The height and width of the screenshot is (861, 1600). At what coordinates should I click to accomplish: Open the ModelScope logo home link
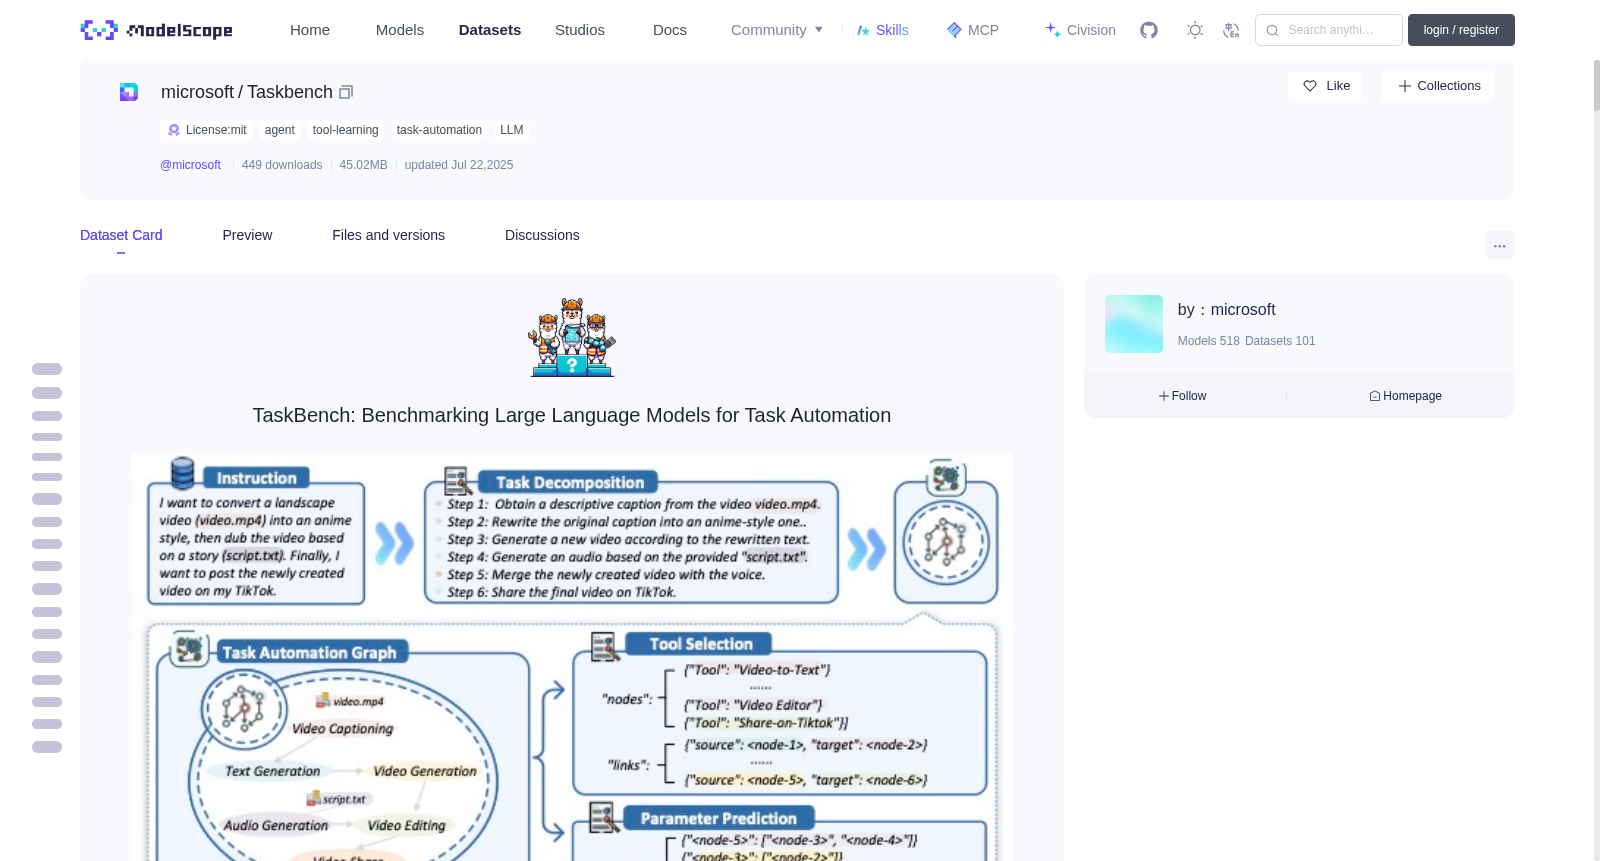coord(156,30)
